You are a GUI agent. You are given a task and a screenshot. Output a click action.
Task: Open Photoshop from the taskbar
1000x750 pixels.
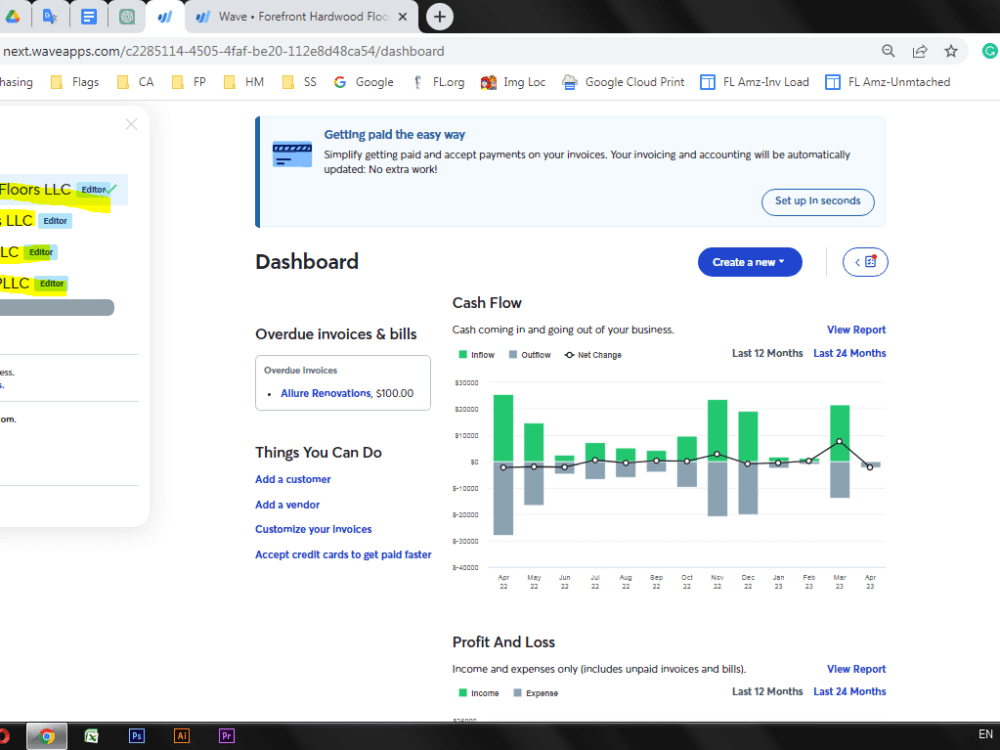click(x=136, y=737)
